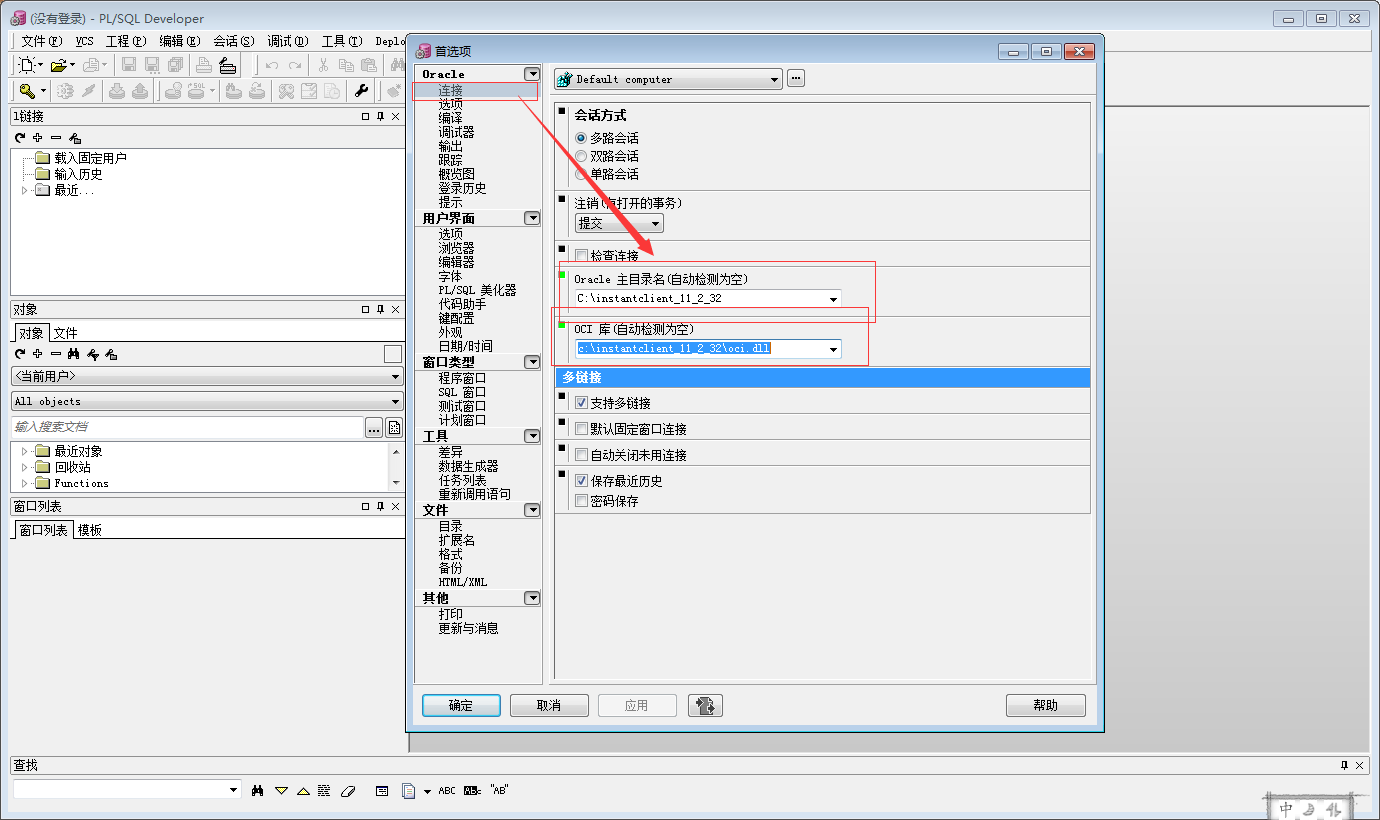Viewport: 1380px width, 820px height.
Task: Click the folder filter icon in the connections panel
Action: [x=75, y=138]
